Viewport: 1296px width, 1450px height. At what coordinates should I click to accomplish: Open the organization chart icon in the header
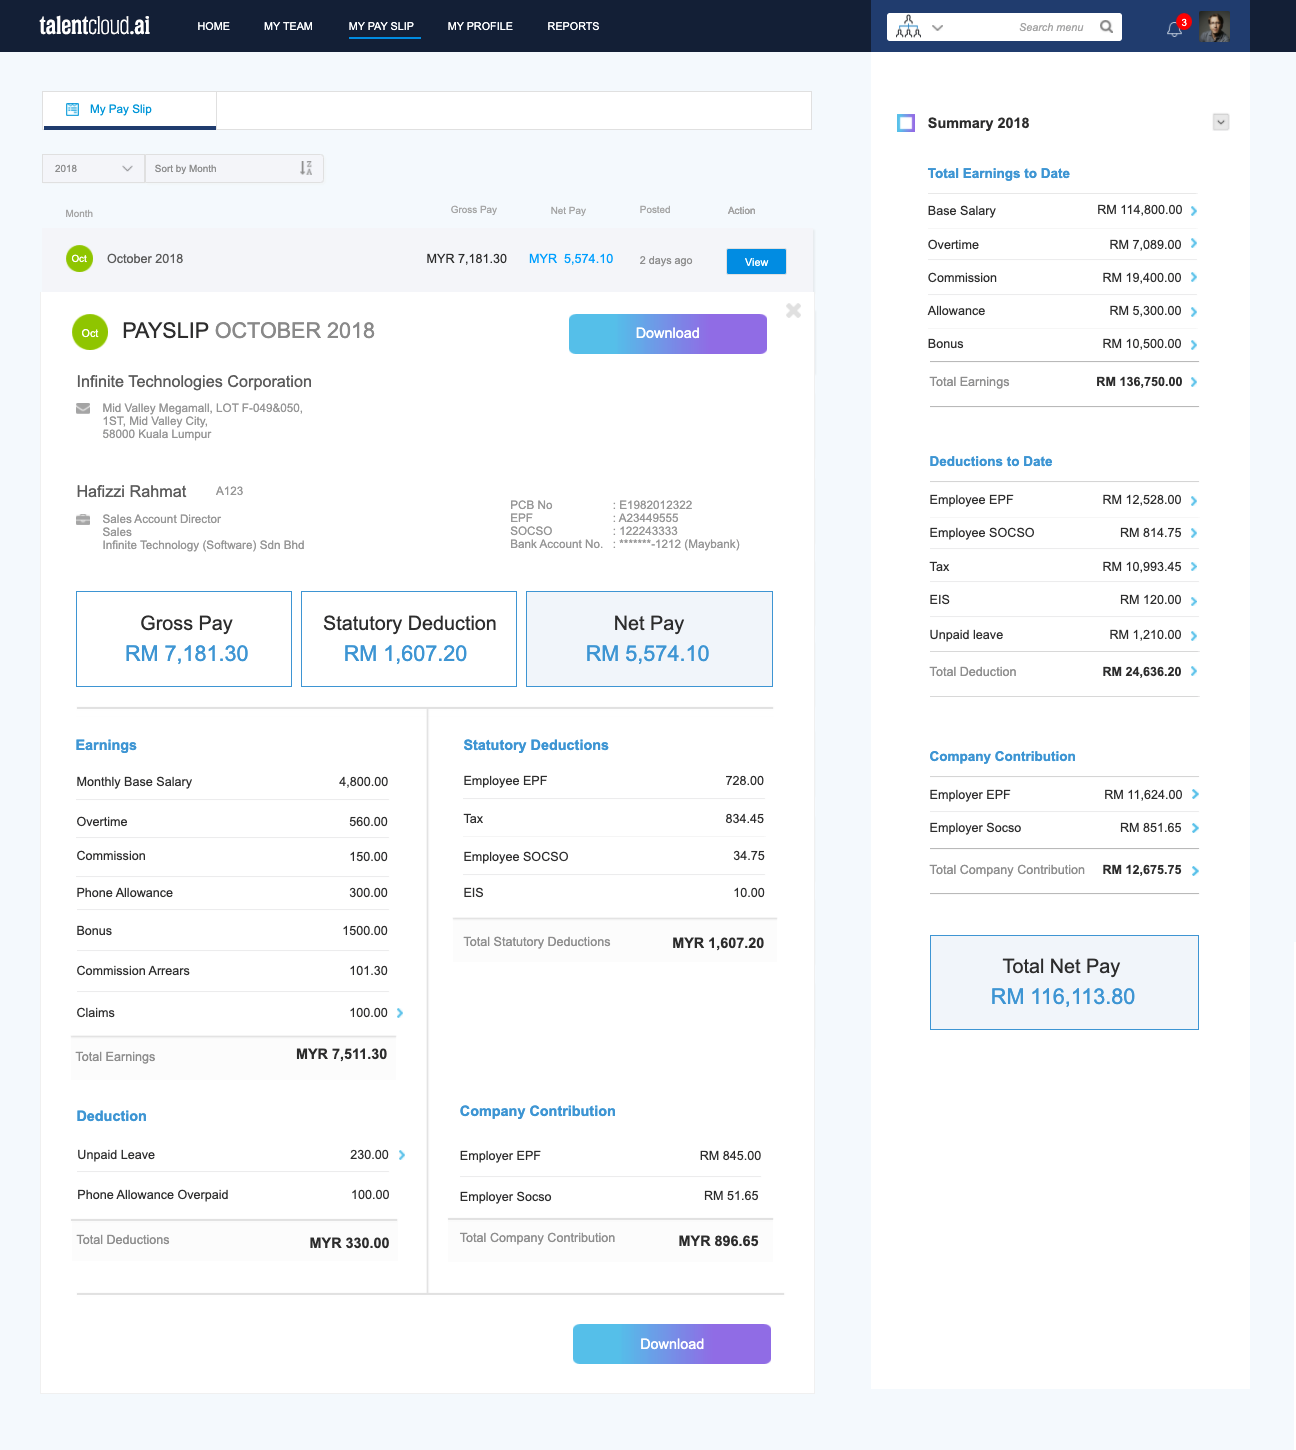click(x=908, y=27)
